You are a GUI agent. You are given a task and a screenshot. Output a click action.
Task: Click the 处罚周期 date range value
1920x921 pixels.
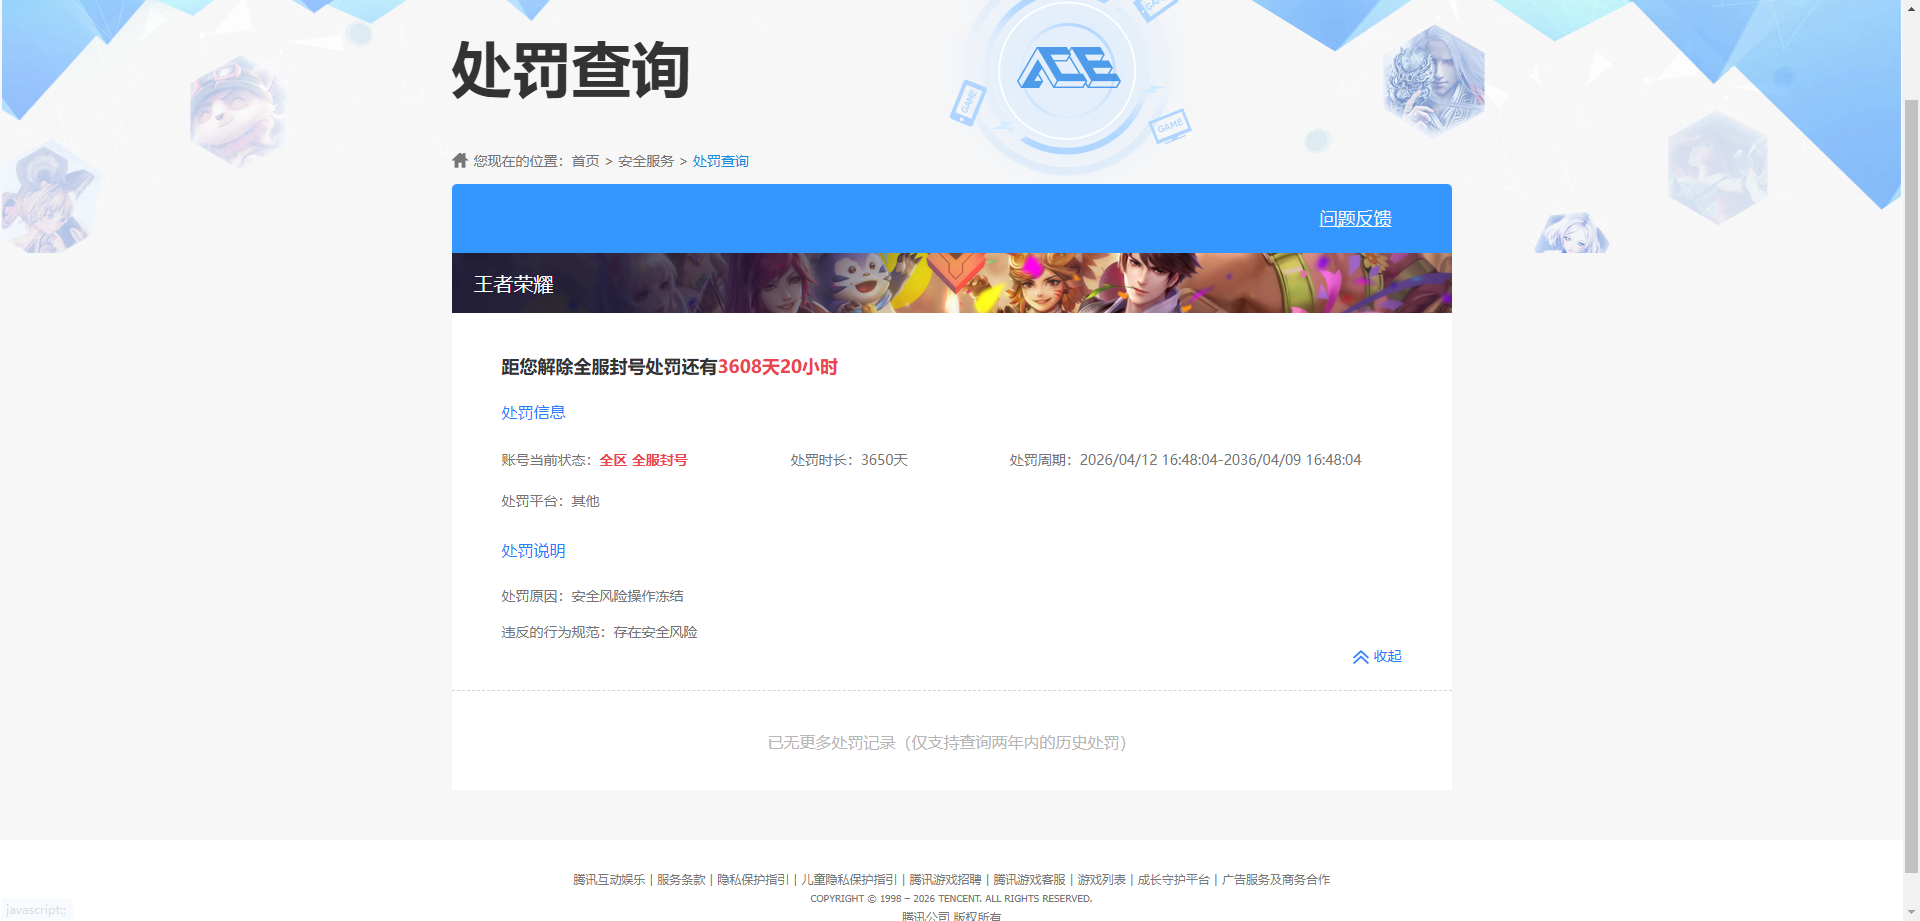click(x=1220, y=460)
